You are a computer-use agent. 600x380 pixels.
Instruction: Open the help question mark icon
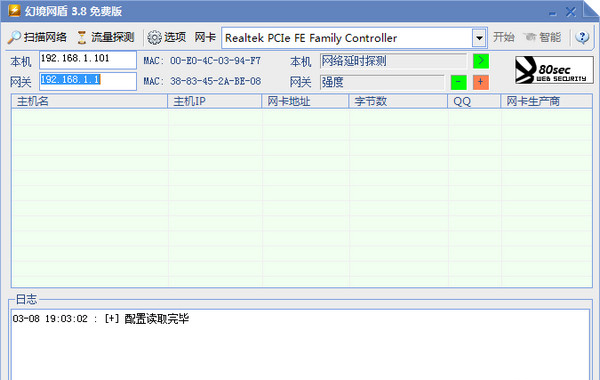click(582, 37)
